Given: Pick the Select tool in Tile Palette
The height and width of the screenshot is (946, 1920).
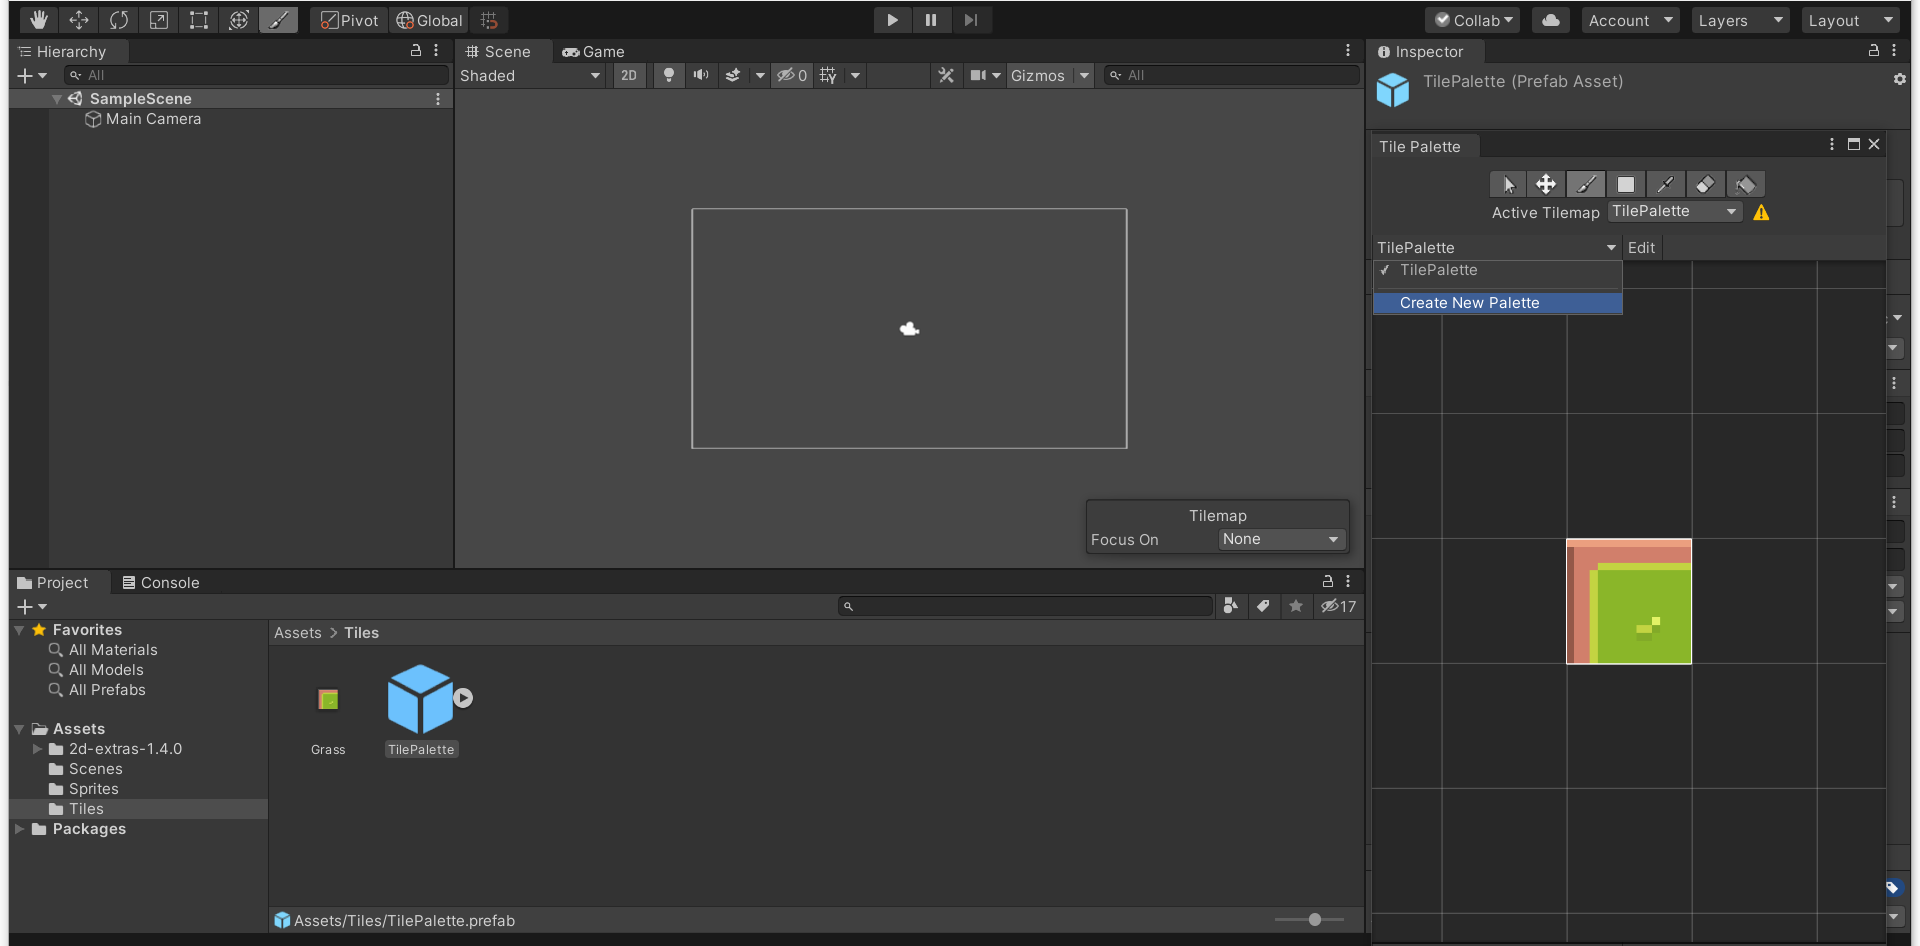Looking at the screenshot, I should pyautogui.click(x=1509, y=184).
